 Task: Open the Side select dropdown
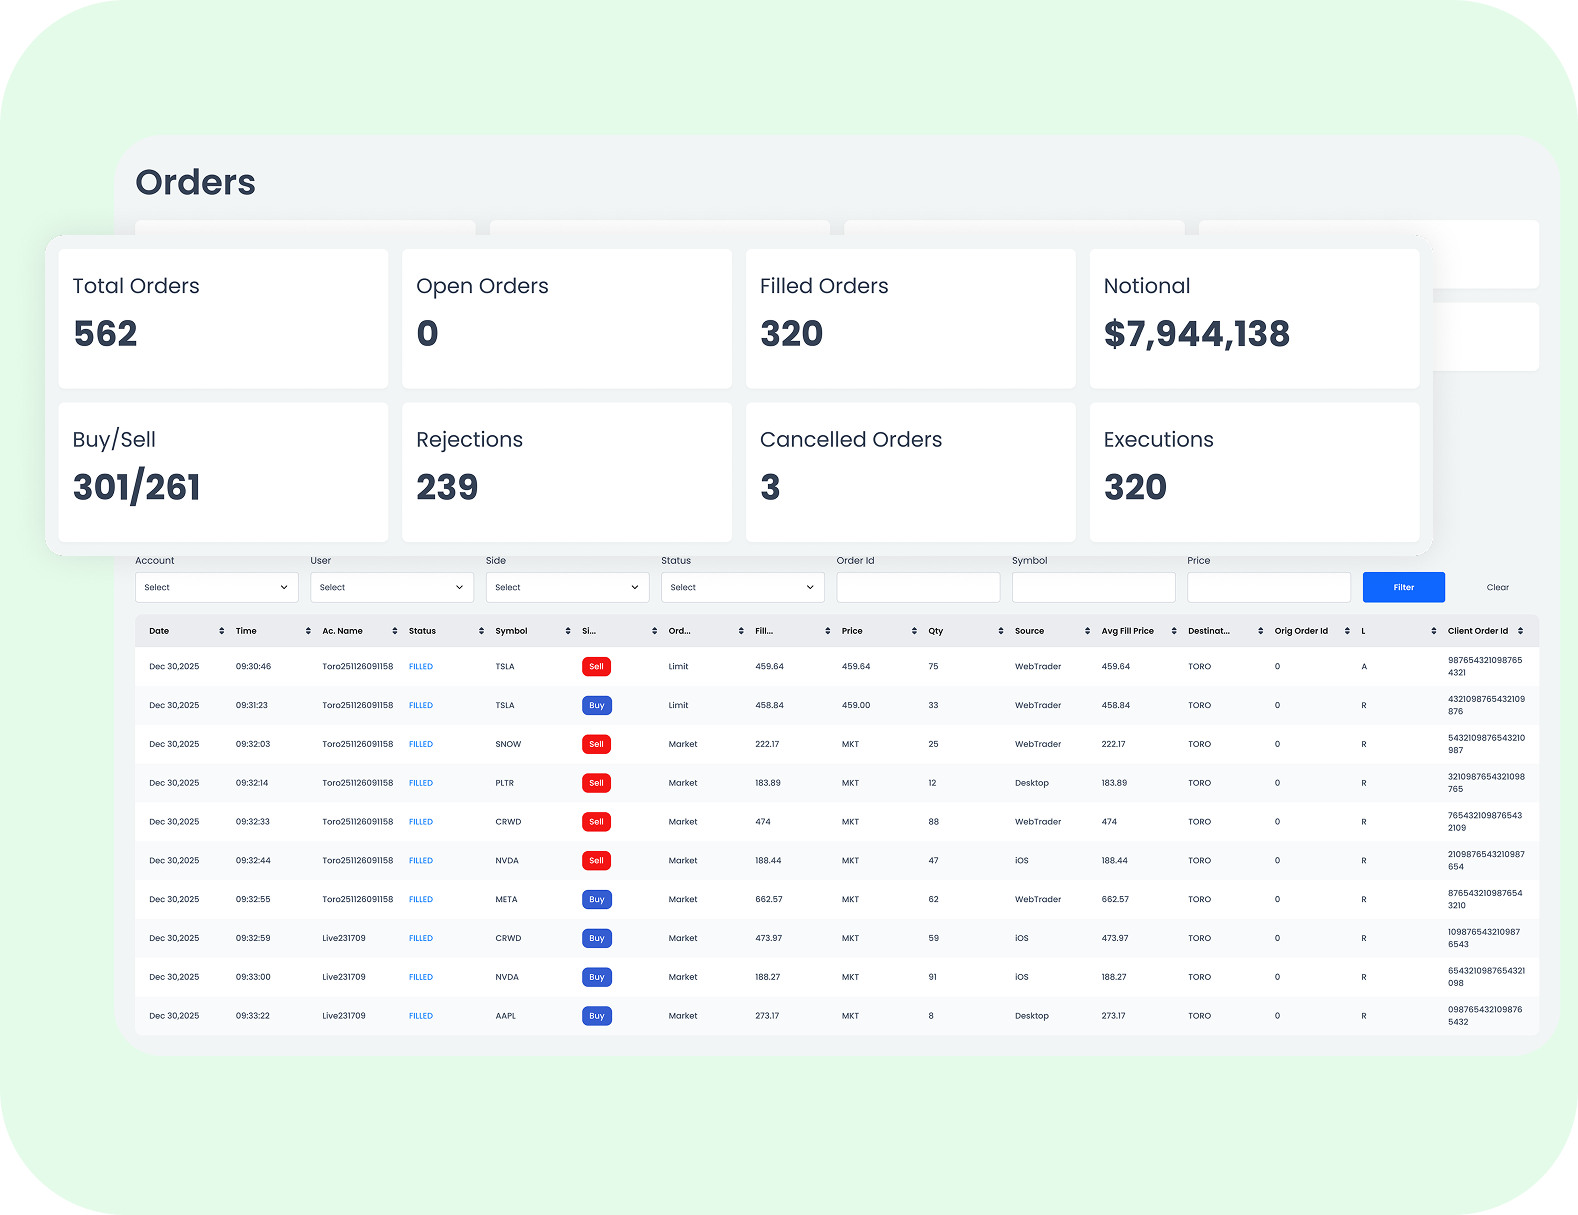click(567, 587)
